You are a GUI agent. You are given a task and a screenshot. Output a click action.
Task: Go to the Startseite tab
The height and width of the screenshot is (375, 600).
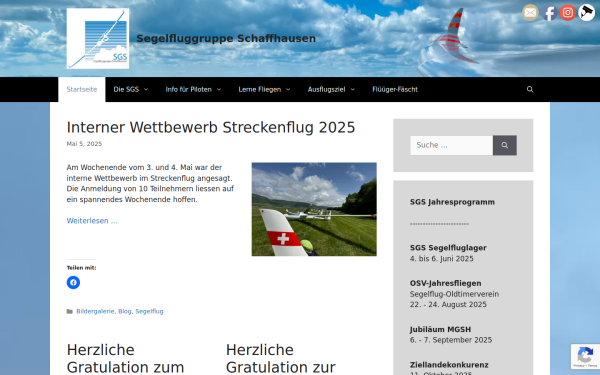coord(82,89)
